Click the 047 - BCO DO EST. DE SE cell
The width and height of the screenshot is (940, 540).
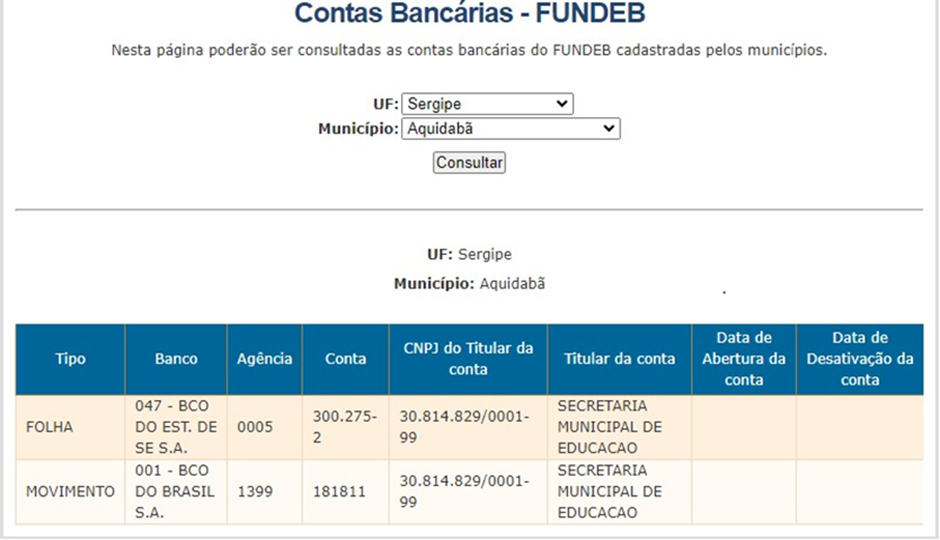click(176, 427)
